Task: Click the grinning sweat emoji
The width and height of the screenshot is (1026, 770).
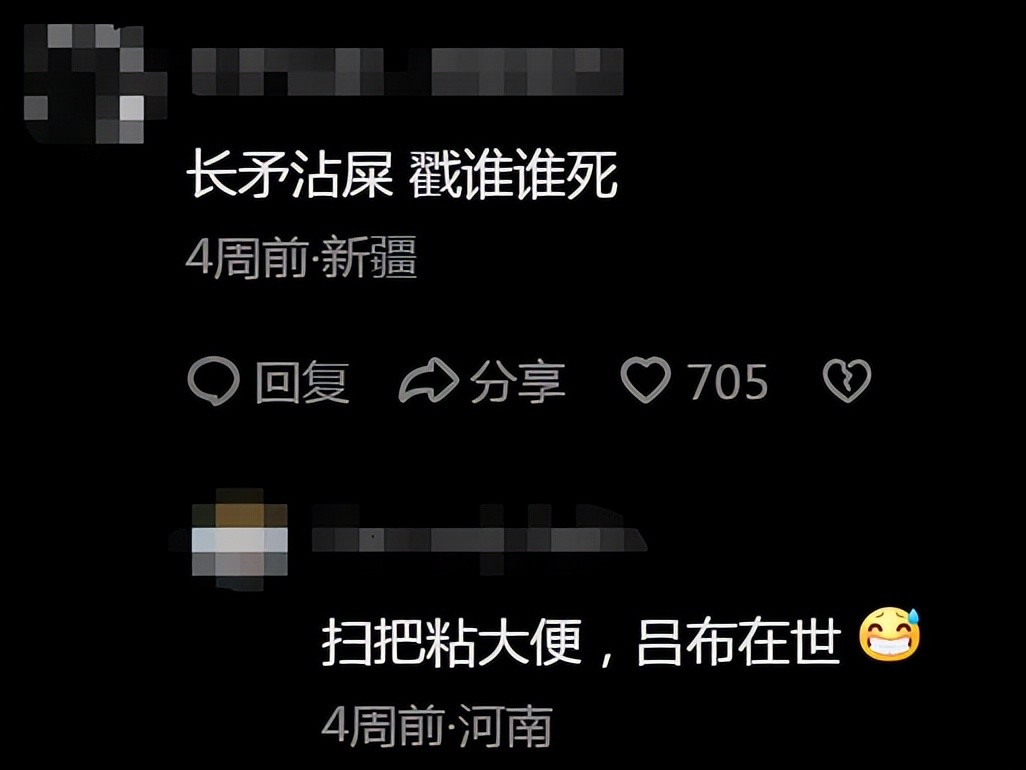Action: click(x=889, y=635)
